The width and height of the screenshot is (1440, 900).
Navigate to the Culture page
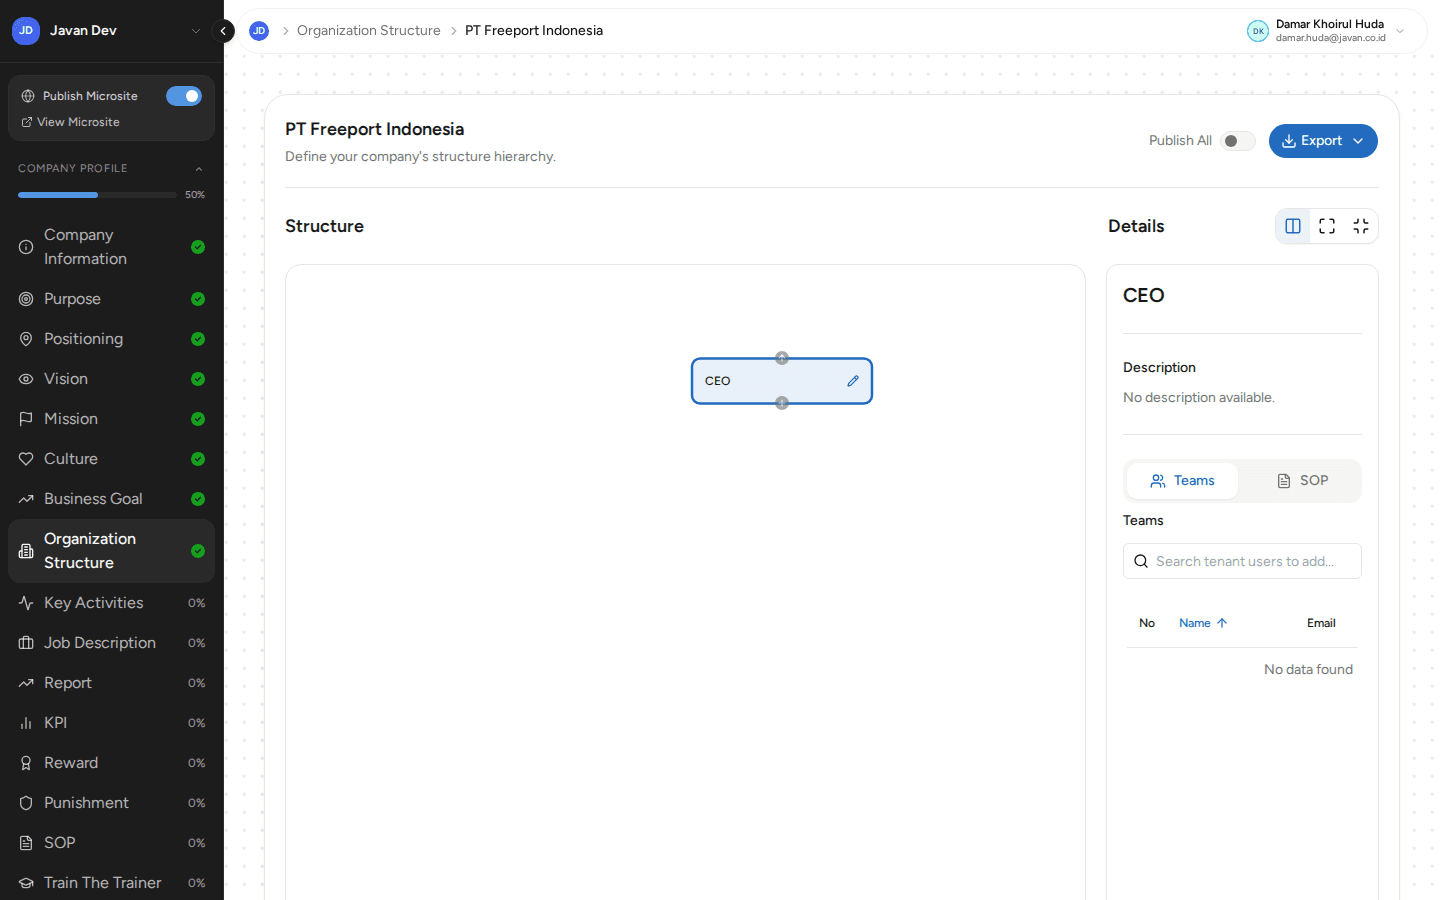click(x=111, y=459)
